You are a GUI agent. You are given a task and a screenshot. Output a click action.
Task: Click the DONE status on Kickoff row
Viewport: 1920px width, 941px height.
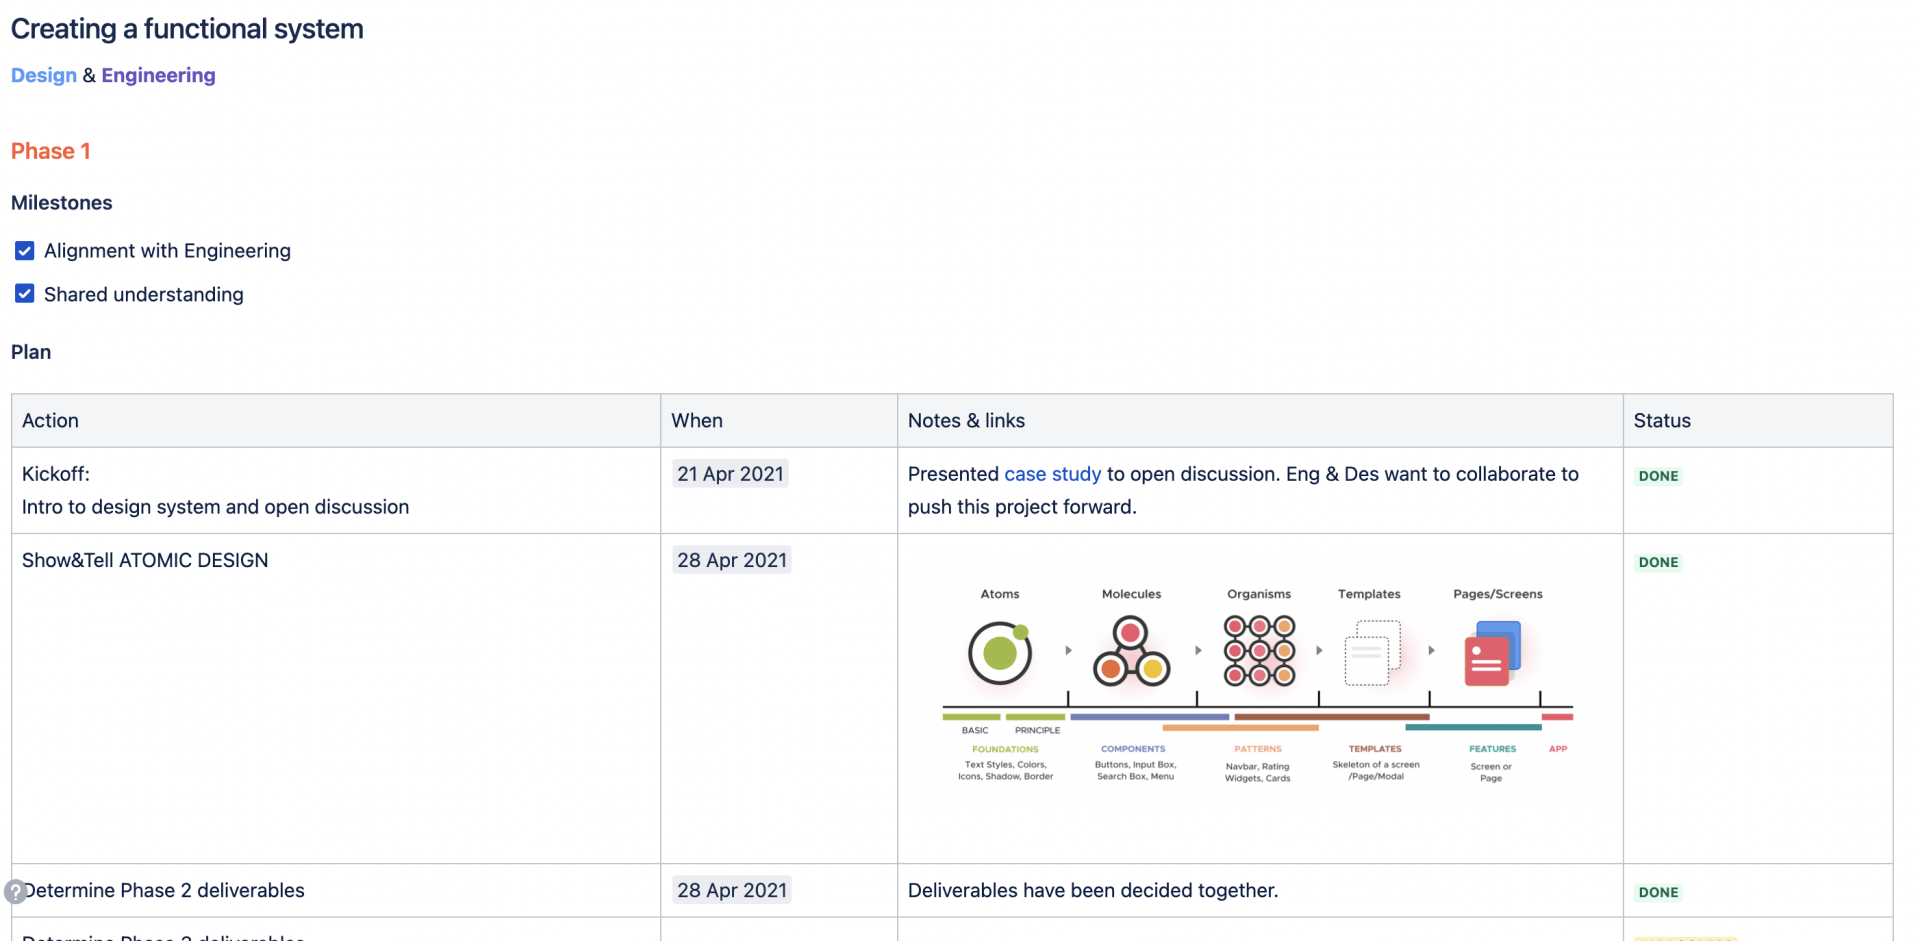(x=1658, y=476)
